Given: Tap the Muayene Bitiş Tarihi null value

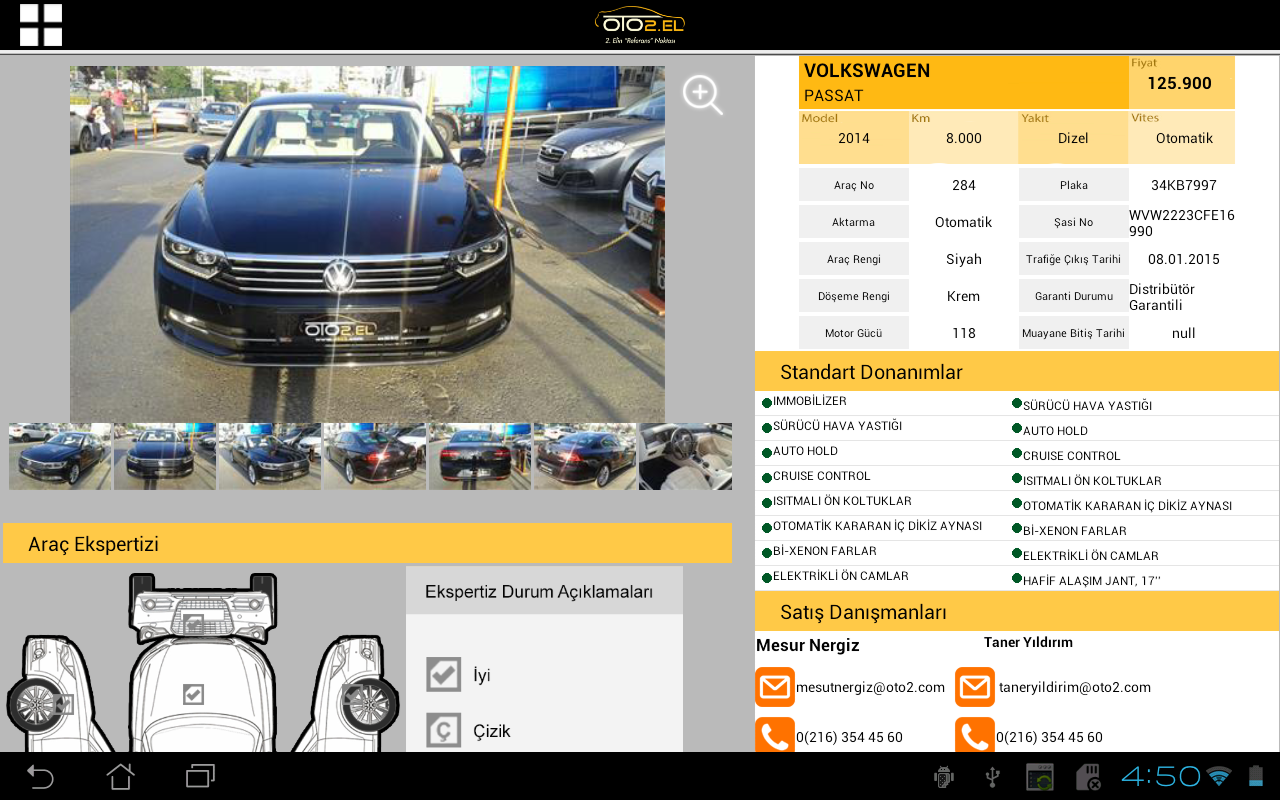Looking at the screenshot, I should tap(1184, 333).
